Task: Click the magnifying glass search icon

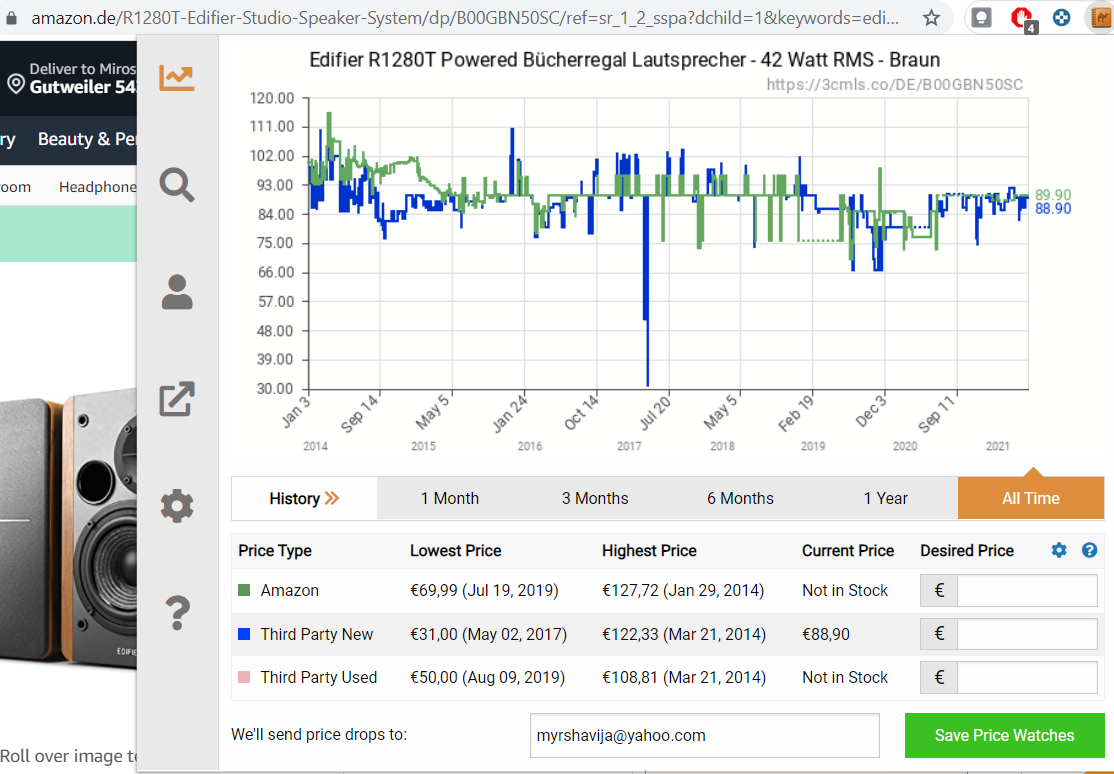Action: [x=177, y=185]
